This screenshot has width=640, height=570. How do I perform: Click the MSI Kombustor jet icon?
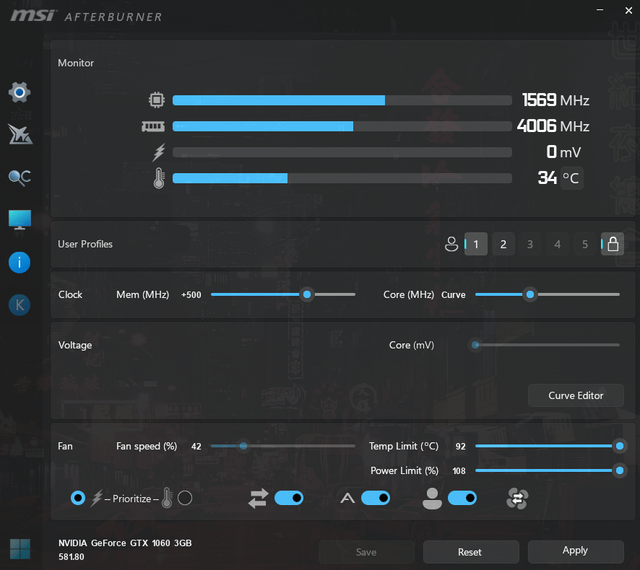tap(19, 135)
